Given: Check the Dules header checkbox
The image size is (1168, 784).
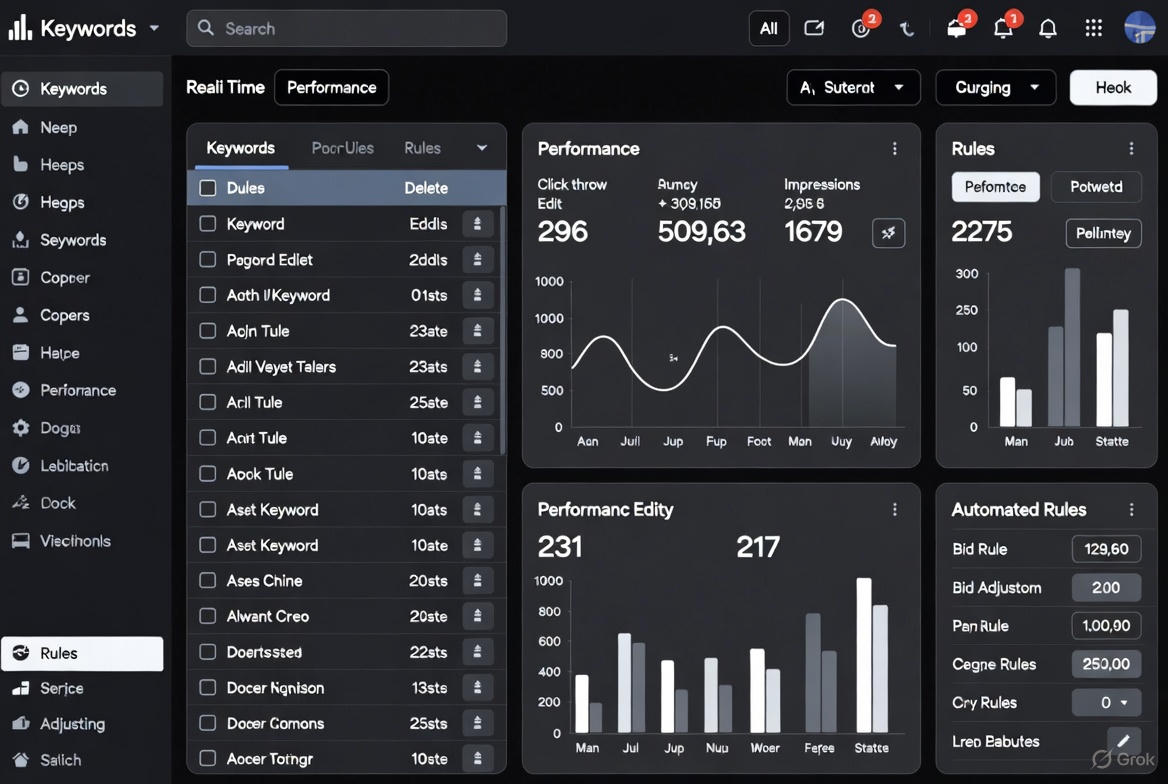Looking at the screenshot, I should pos(208,188).
